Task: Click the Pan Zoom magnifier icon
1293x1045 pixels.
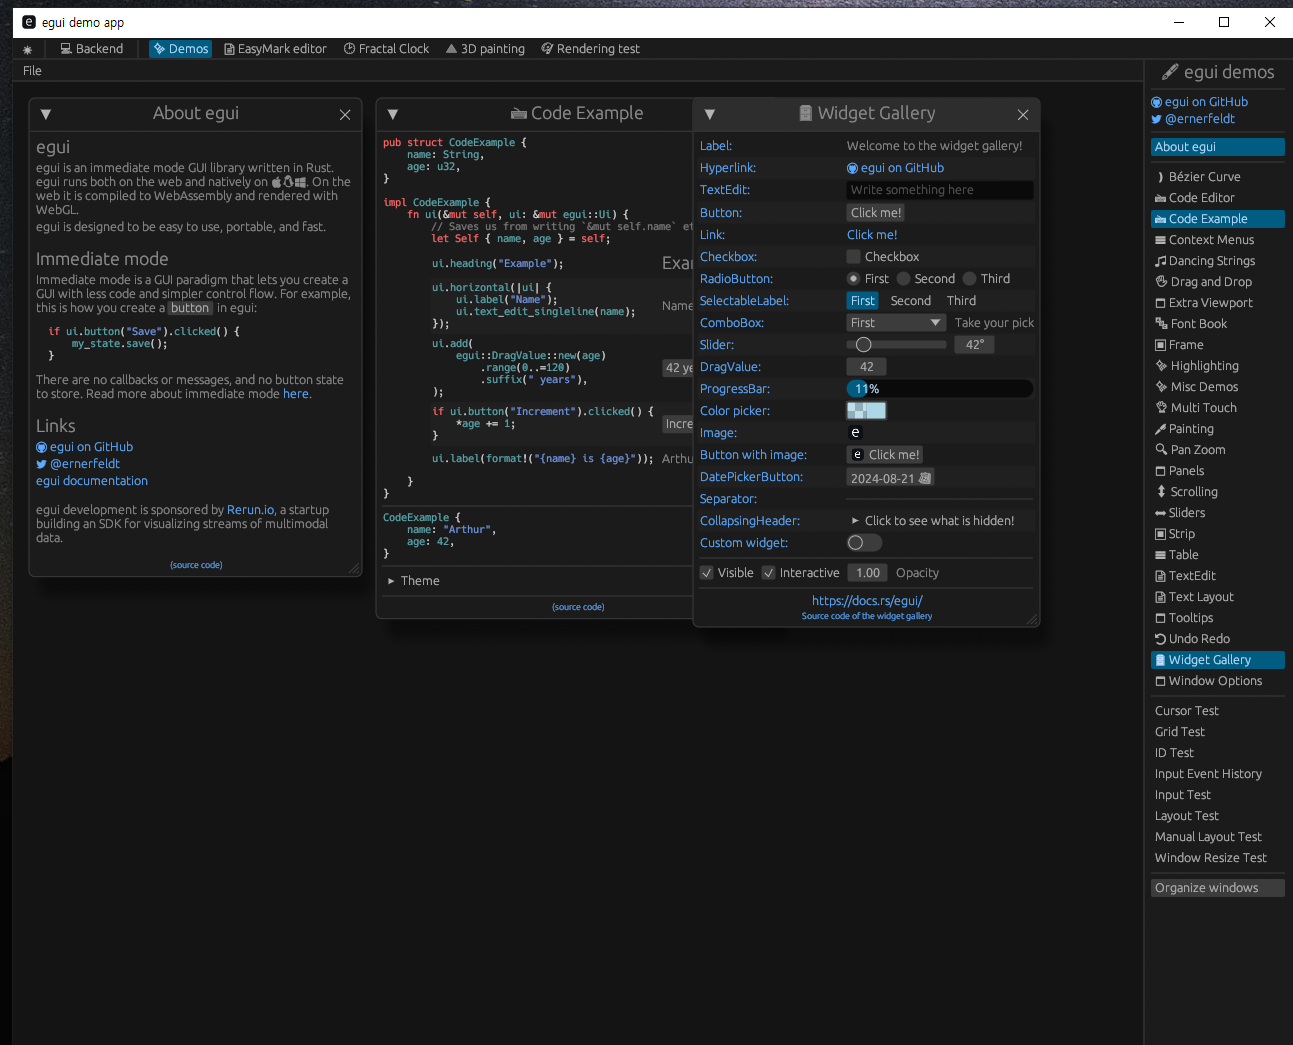Action: click(1162, 450)
